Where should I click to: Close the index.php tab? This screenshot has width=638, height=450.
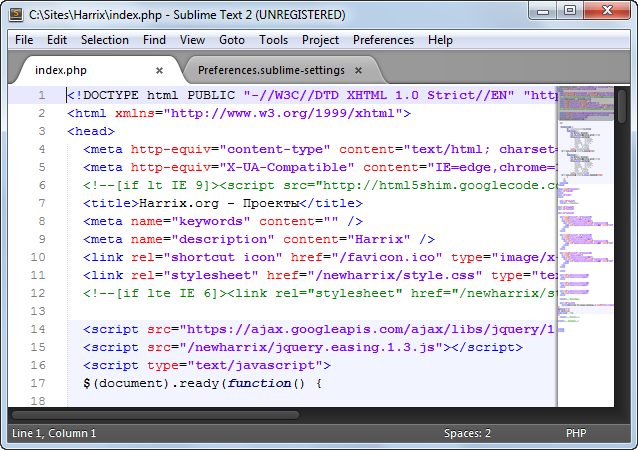[160, 70]
